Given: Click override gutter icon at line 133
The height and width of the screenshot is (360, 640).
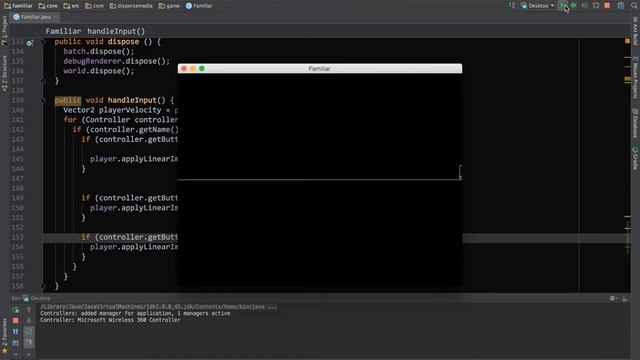Looking at the screenshot, I should [29, 42].
